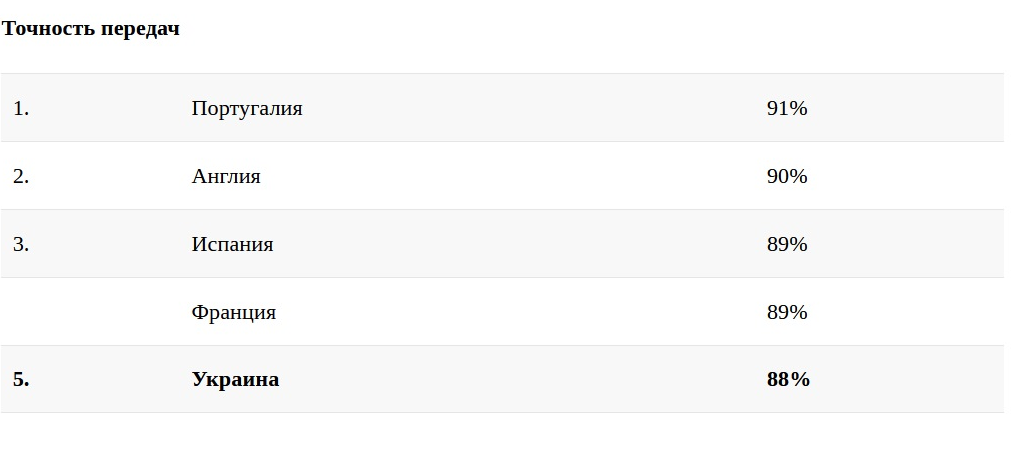This screenshot has height=455, width=1016.
Task: Click empty space between Украина and 88%
Action: tap(520, 380)
